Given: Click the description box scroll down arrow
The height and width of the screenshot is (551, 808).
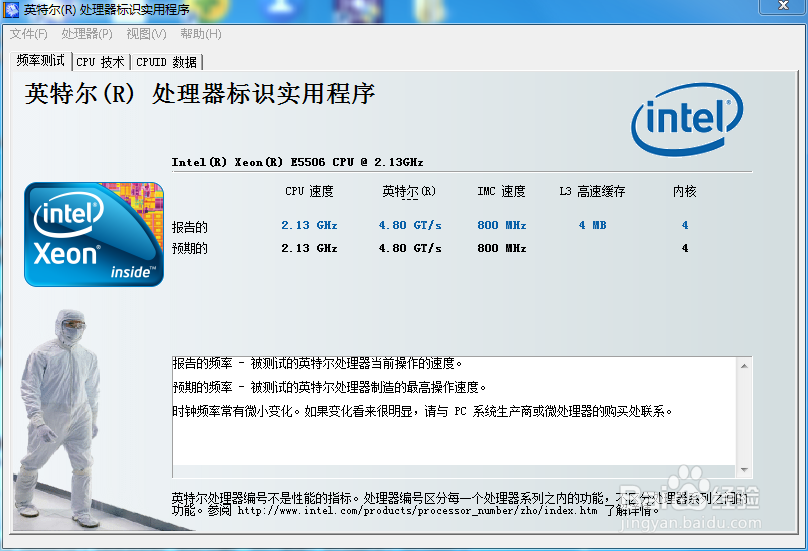Looking at the screenshot, I should pos(744,470).
